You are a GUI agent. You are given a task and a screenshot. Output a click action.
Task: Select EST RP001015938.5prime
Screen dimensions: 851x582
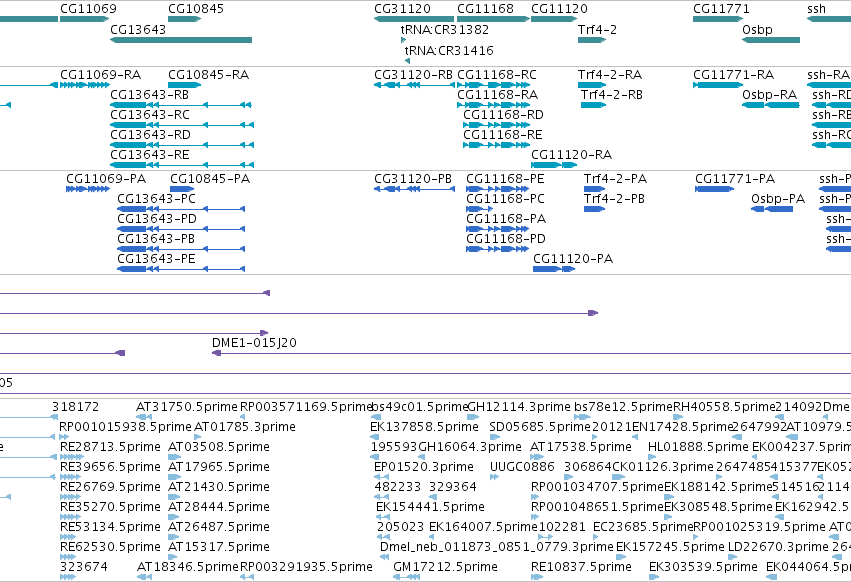pyautogui.click(x=125, y=427)
